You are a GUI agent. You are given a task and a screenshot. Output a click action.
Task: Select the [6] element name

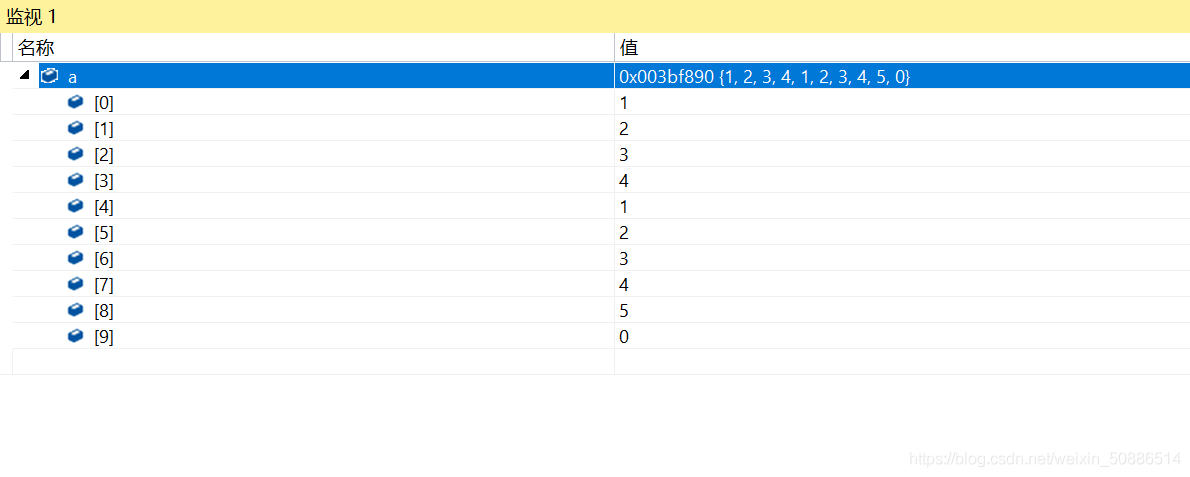[104, 259]
